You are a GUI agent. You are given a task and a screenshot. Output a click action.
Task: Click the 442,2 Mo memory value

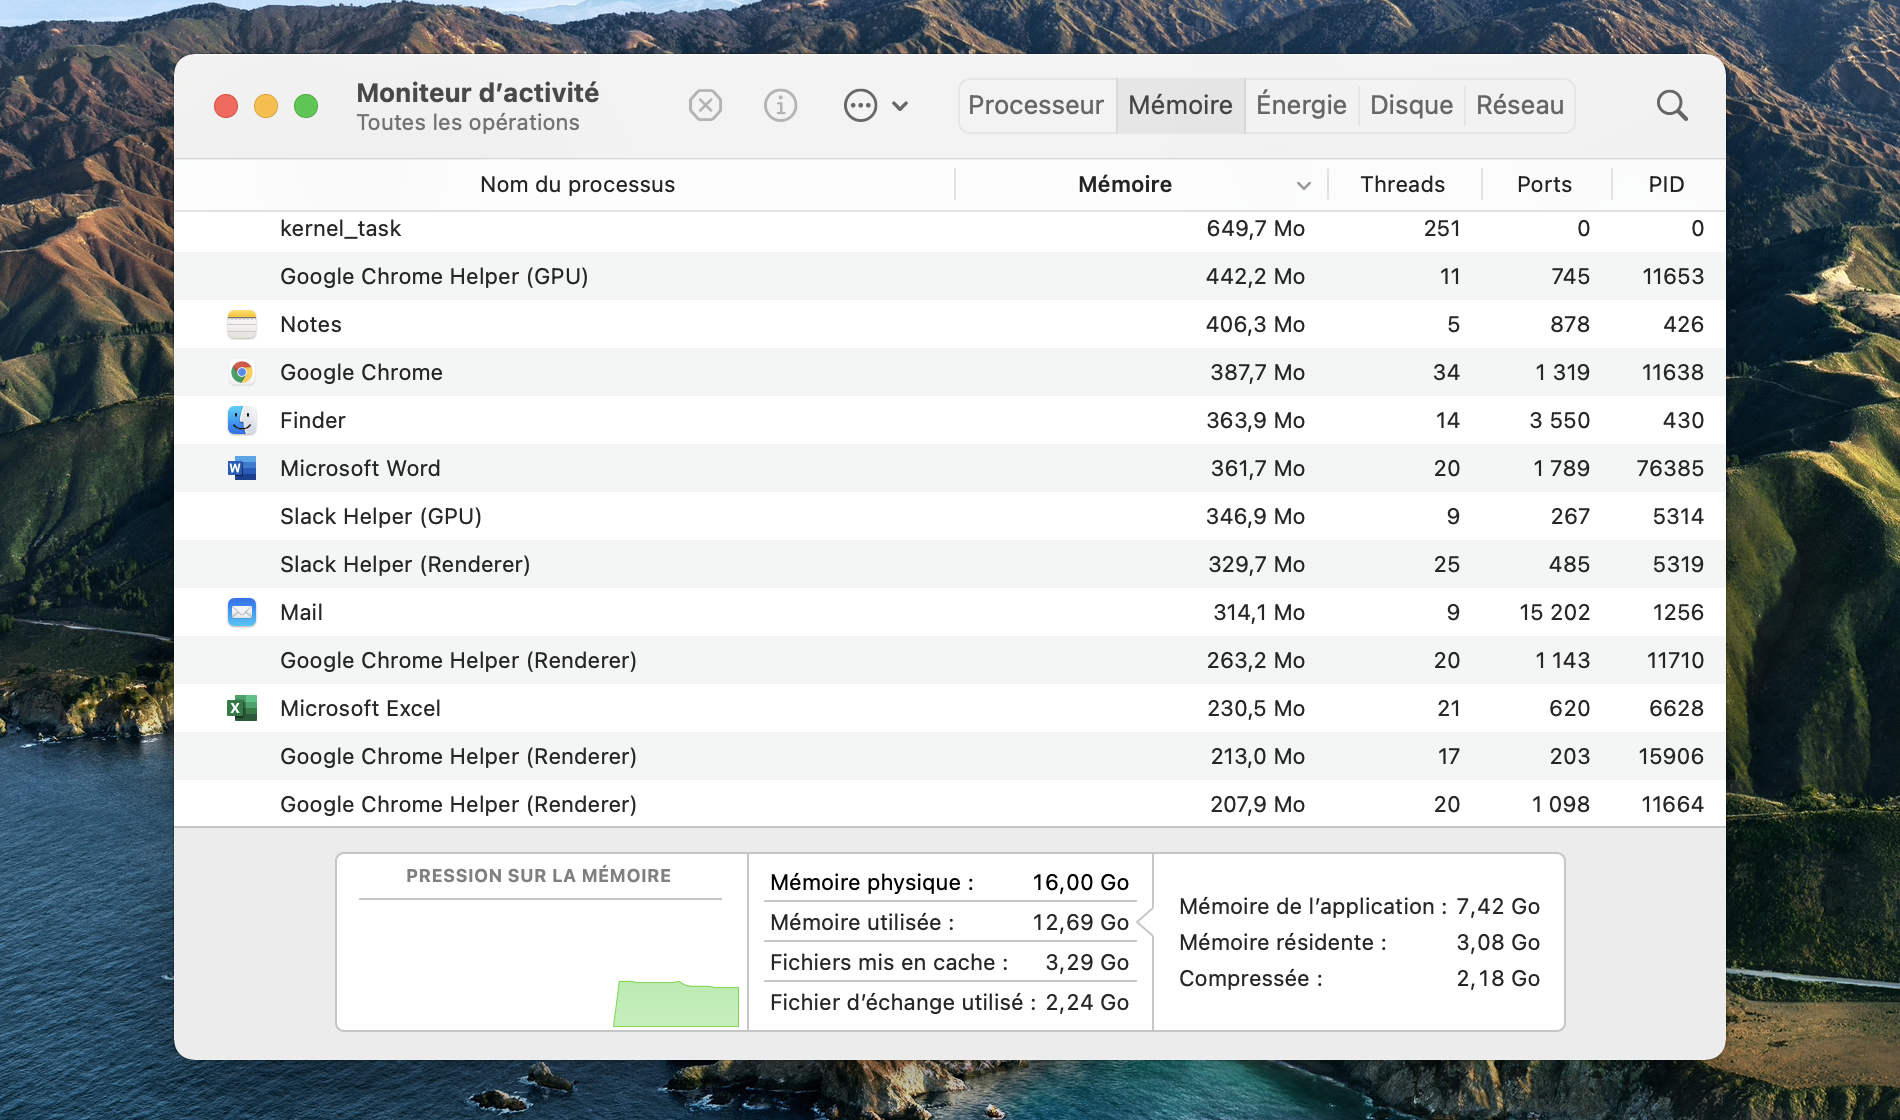(1255, 276)
